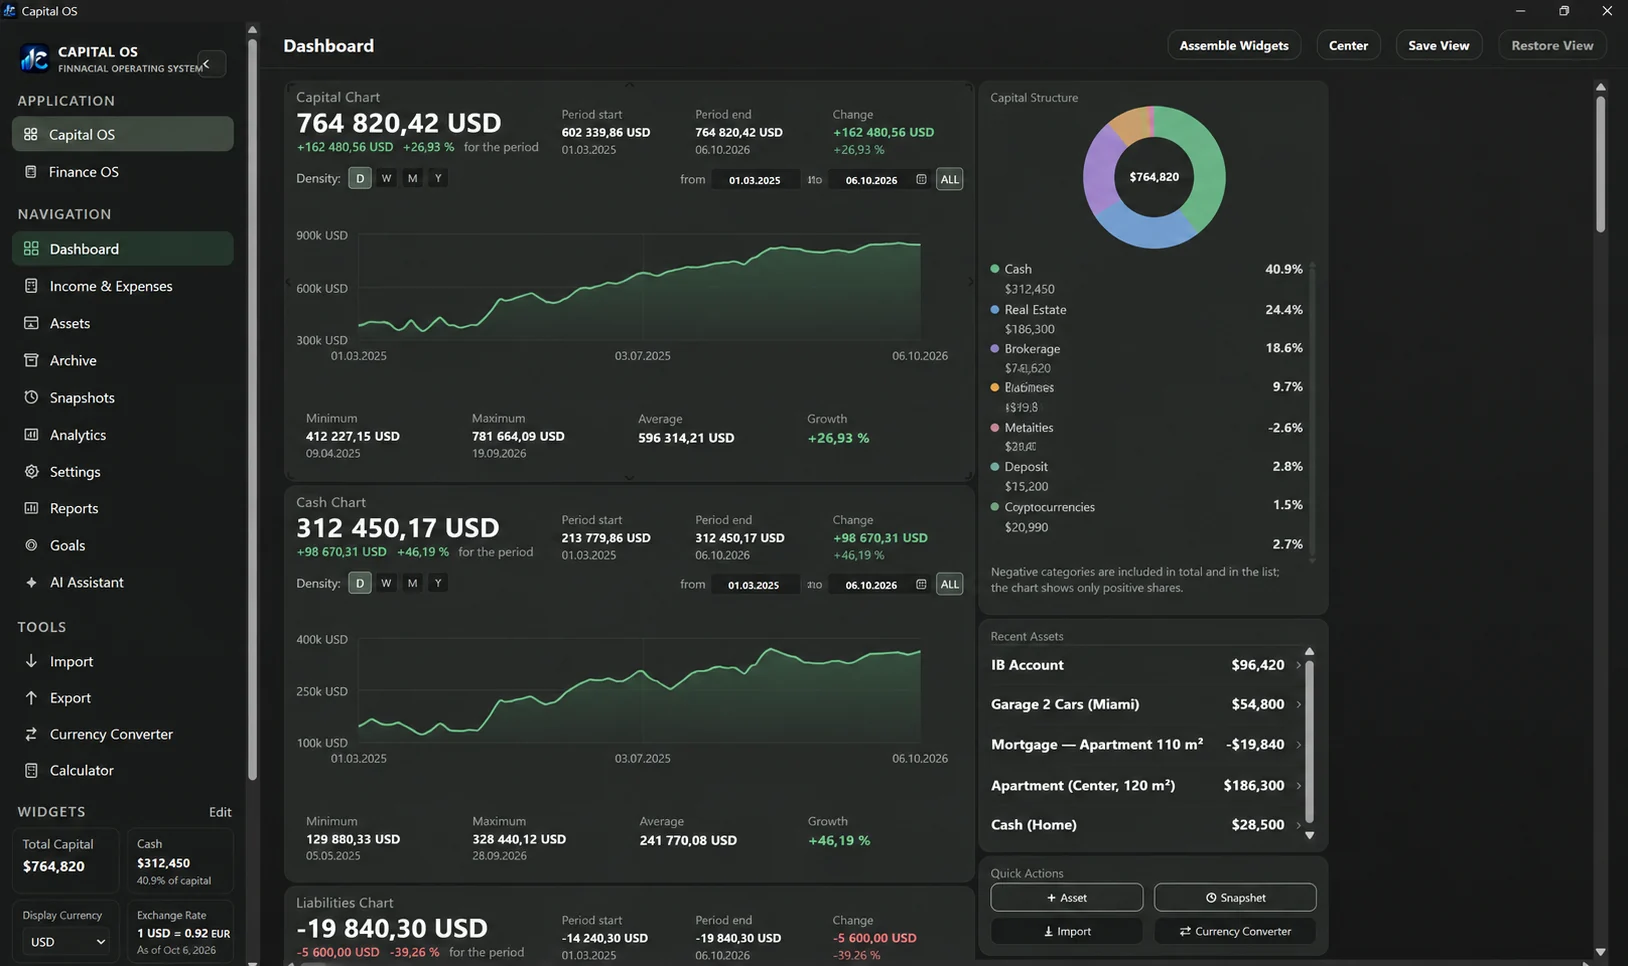This screenshot has height=966, width=1628.
Task: Select Capital OS in the Application section
Action: 123,134
